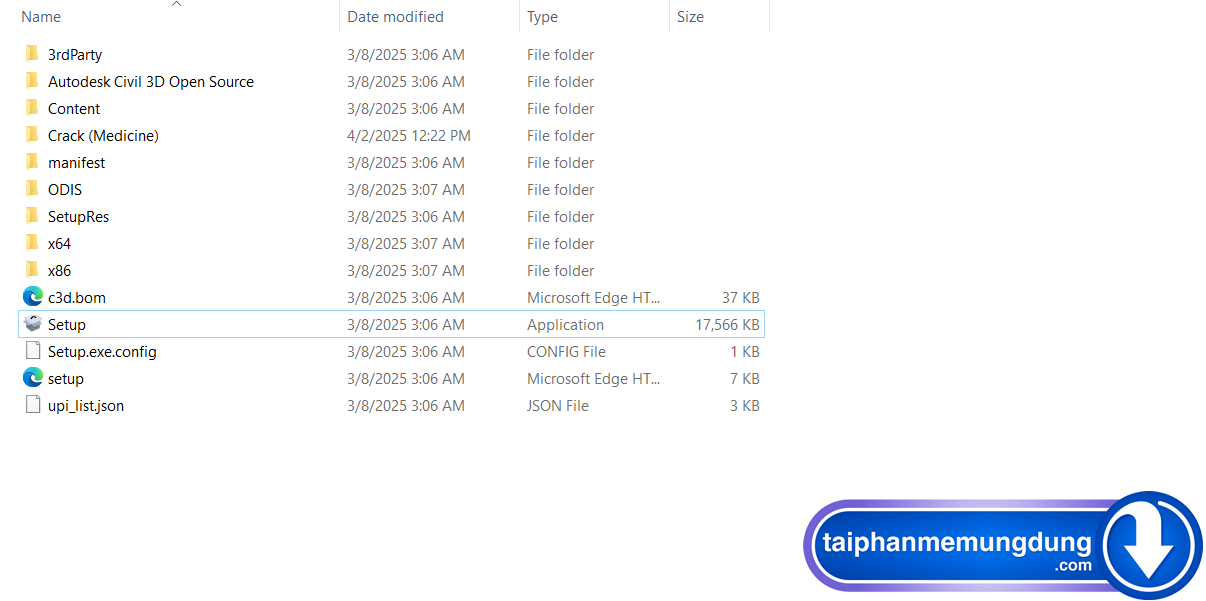Sort by the Date modified column header
The width and height of the screenshot is (1206, 601).
click(395, 17)
